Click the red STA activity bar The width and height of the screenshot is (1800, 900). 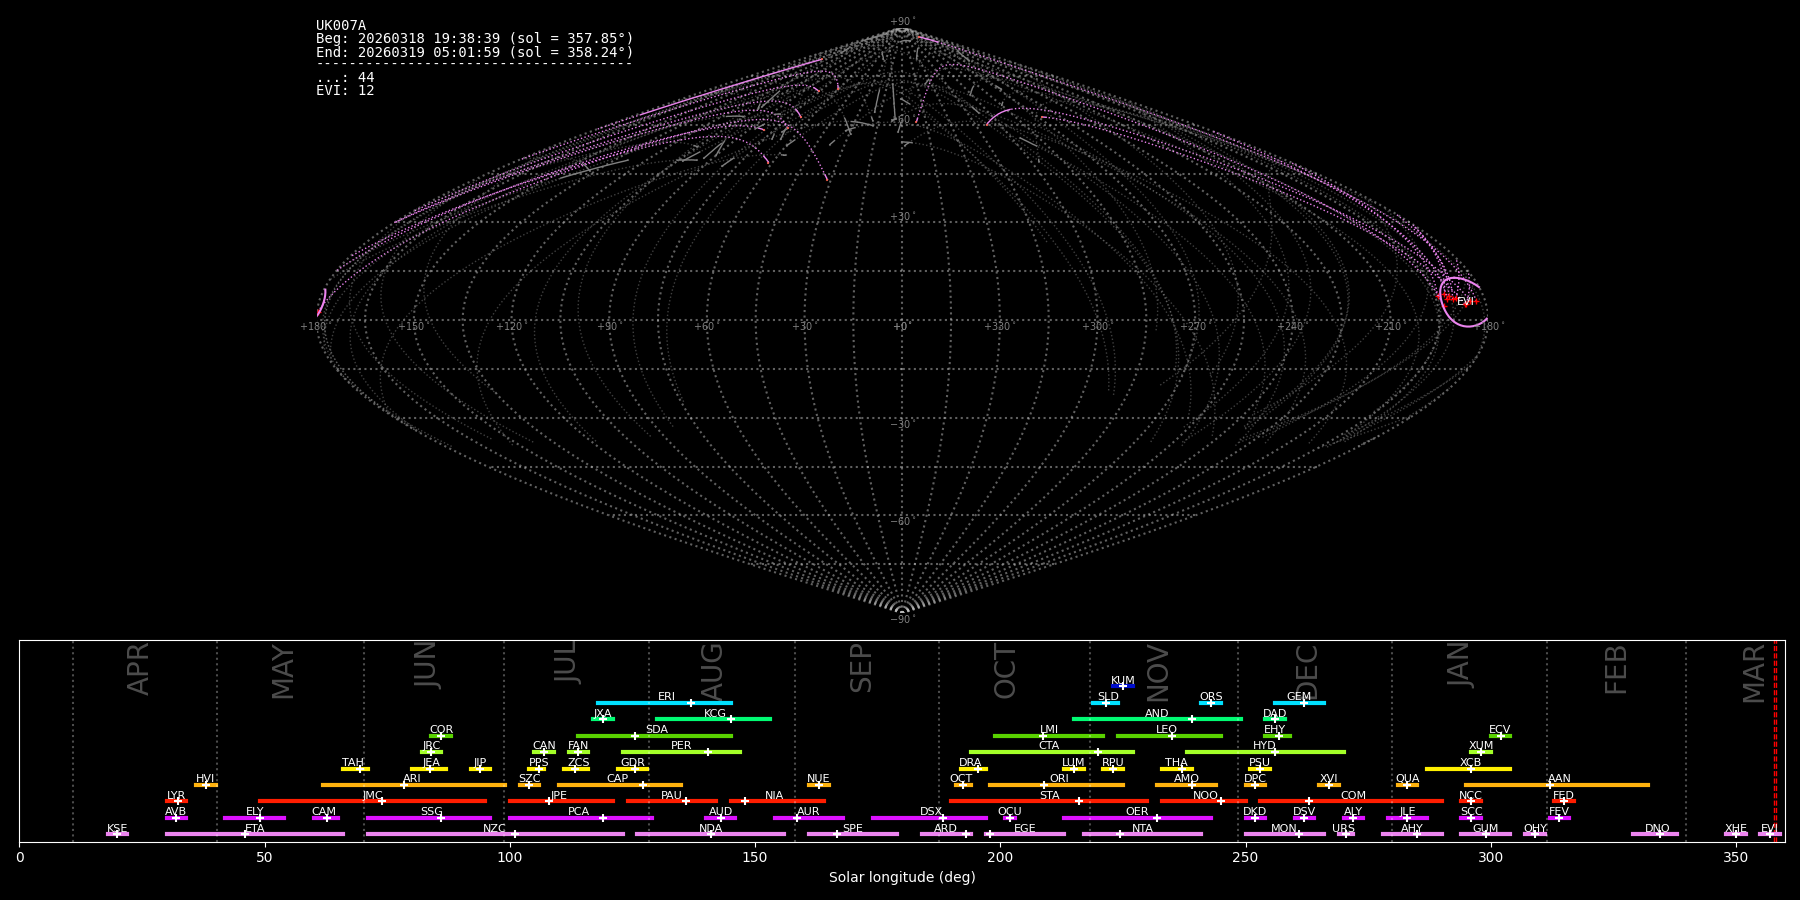tap(1049, 801)
